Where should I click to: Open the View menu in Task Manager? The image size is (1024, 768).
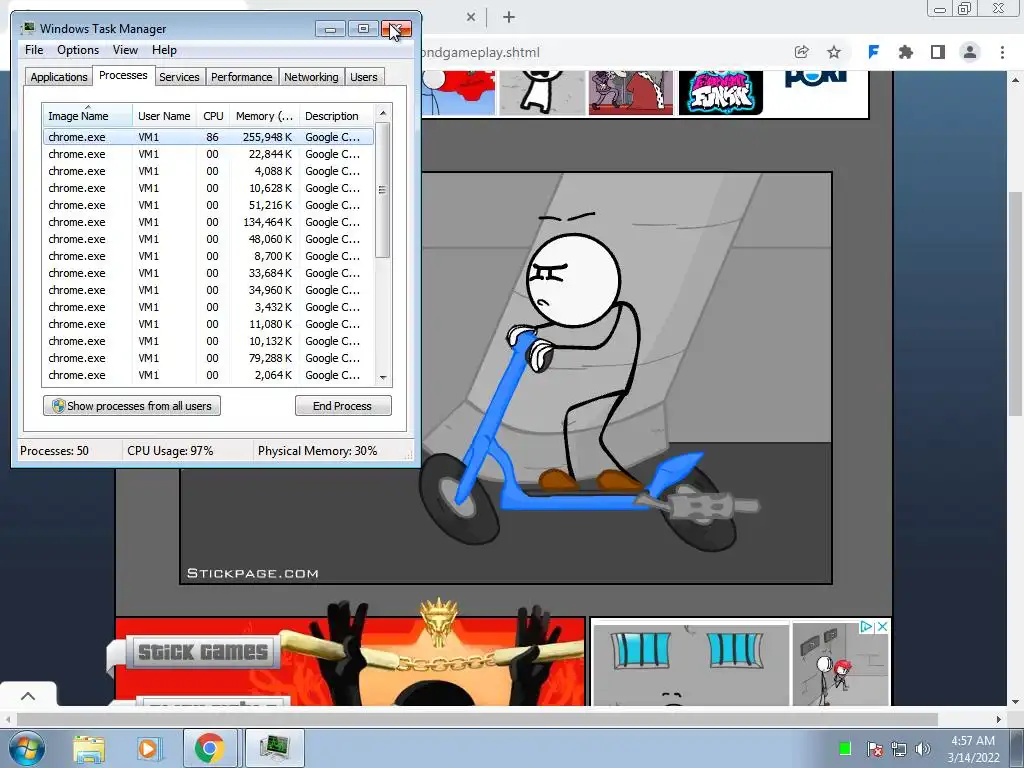click(x=125, y=50)
